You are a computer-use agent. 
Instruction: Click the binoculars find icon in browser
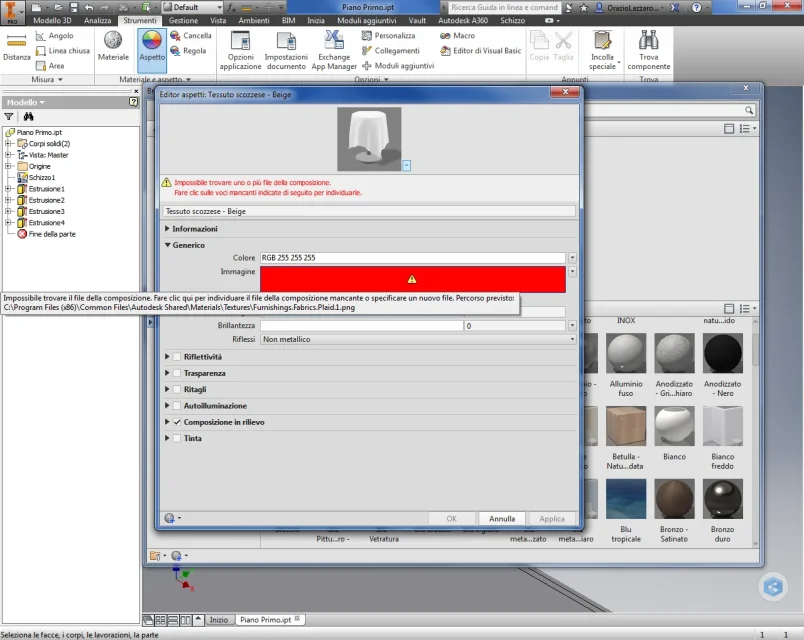[x=28, y=117]
